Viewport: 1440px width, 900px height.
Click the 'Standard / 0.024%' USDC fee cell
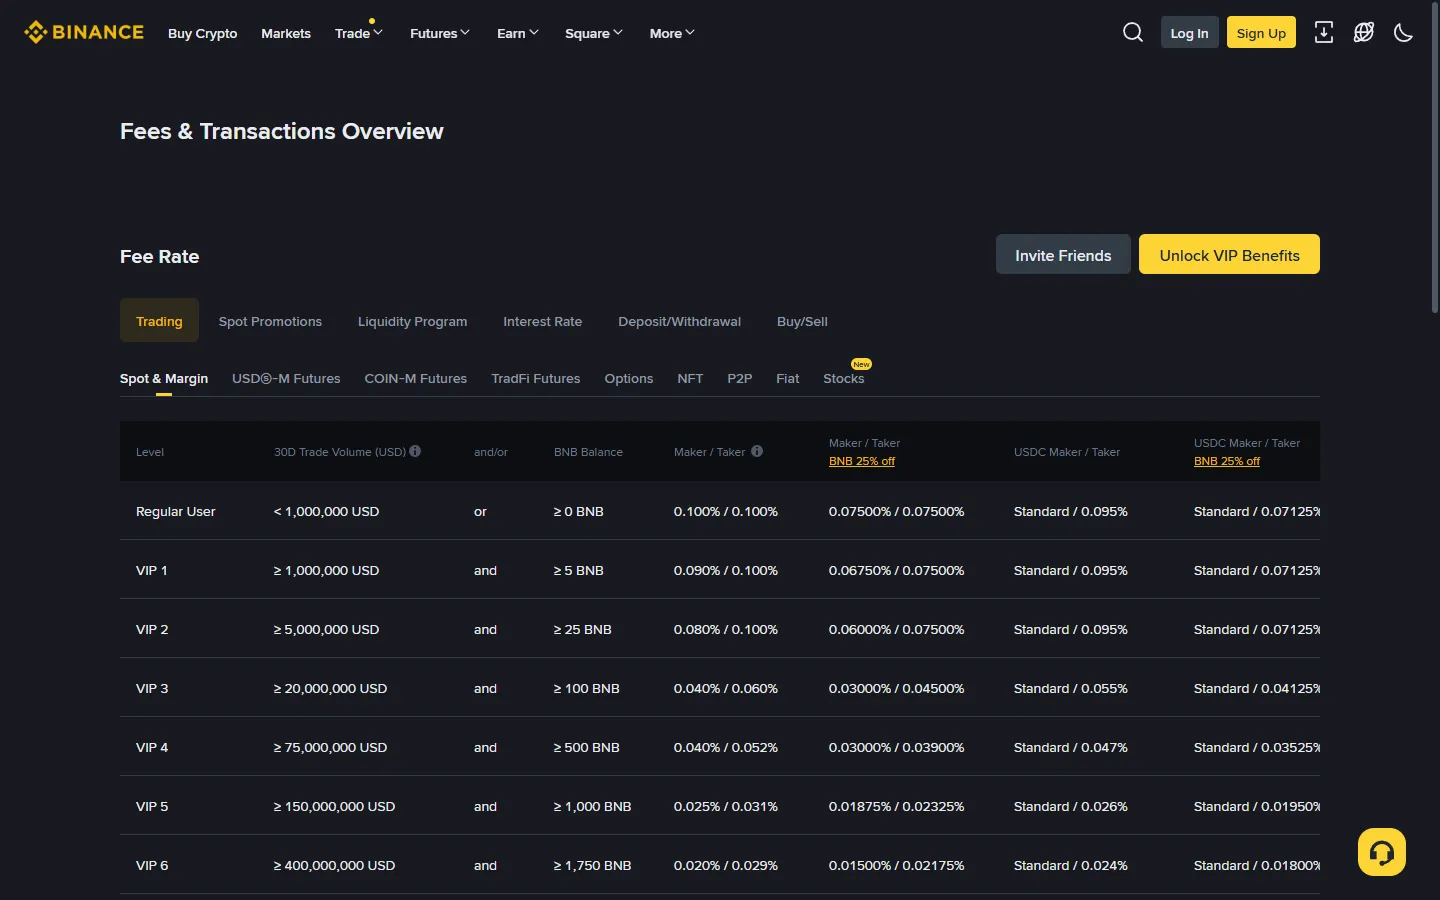point(1071,865)
